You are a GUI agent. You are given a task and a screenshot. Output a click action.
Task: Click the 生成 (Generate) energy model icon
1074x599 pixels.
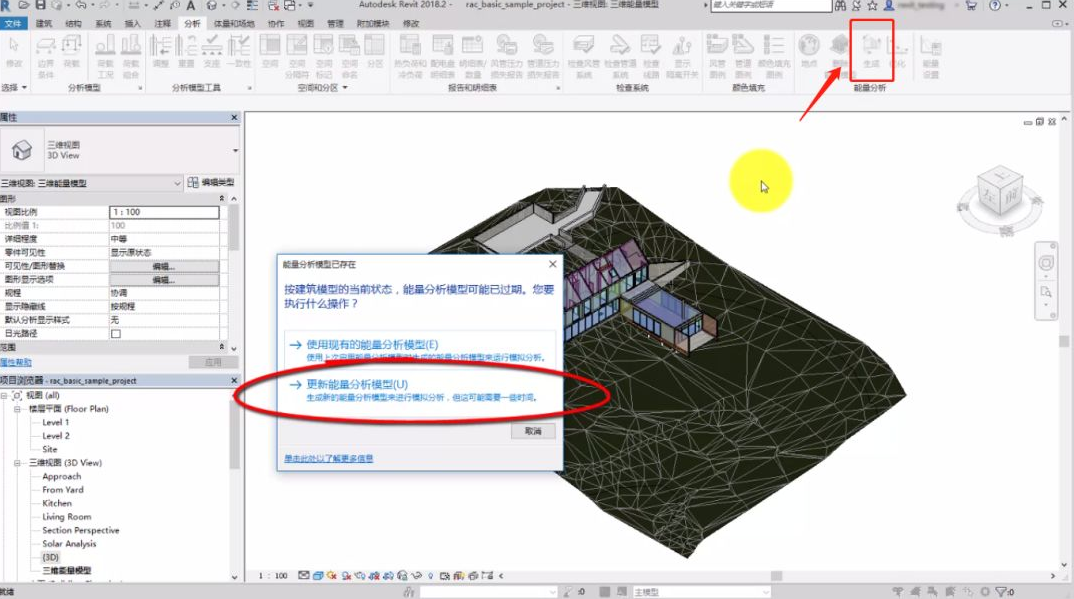click(871, 51)
